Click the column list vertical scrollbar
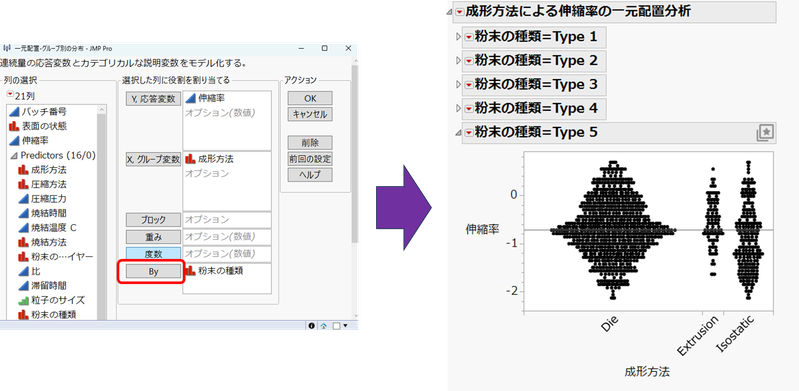 102,213
